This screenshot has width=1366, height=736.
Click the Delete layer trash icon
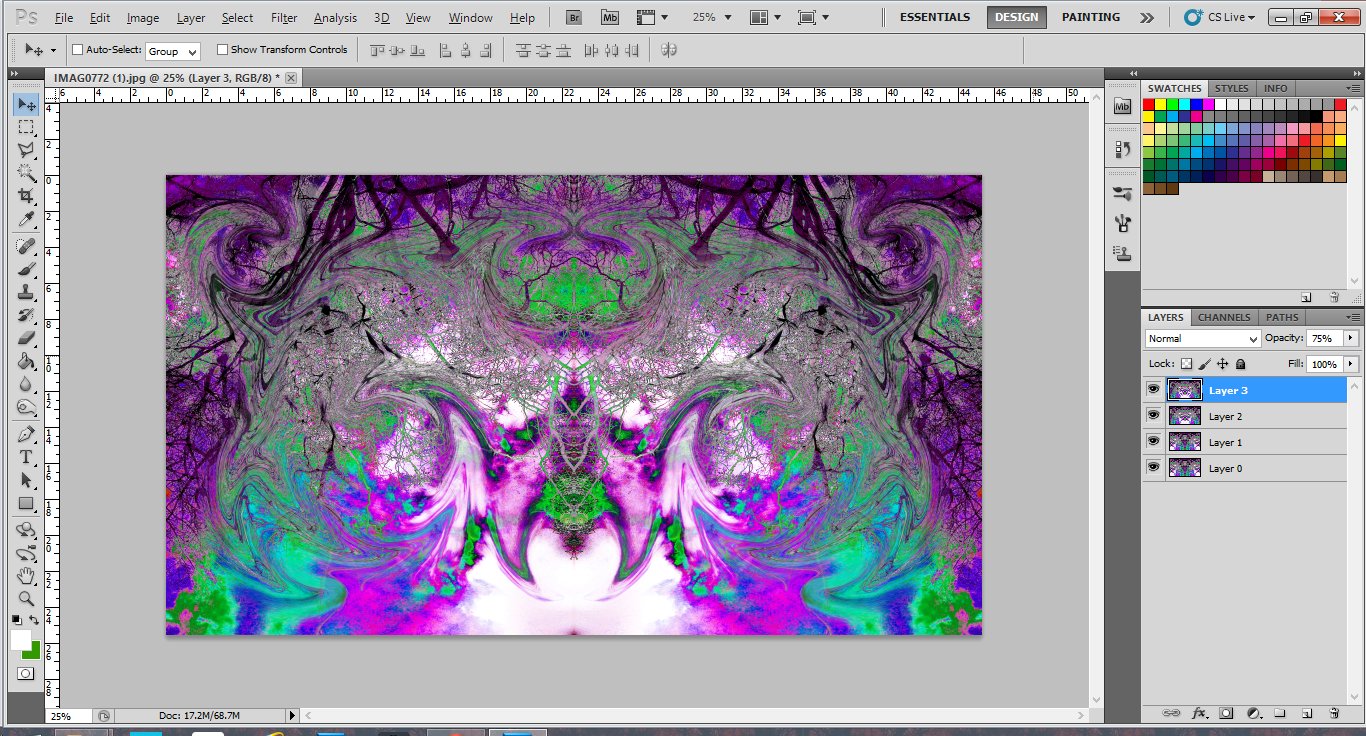1334,713
